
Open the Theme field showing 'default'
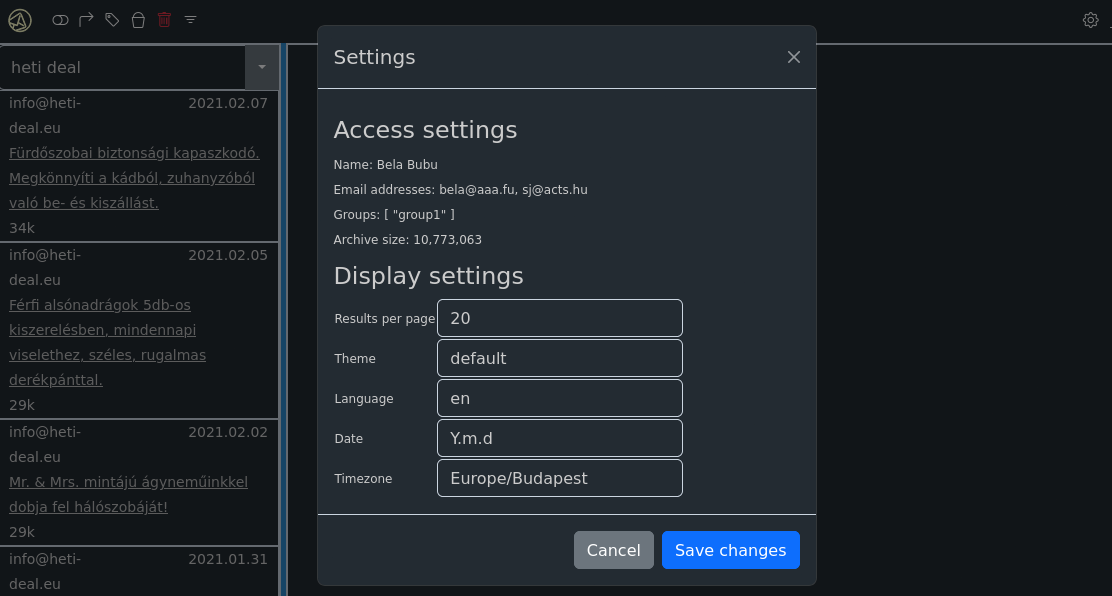click(559, 358)
